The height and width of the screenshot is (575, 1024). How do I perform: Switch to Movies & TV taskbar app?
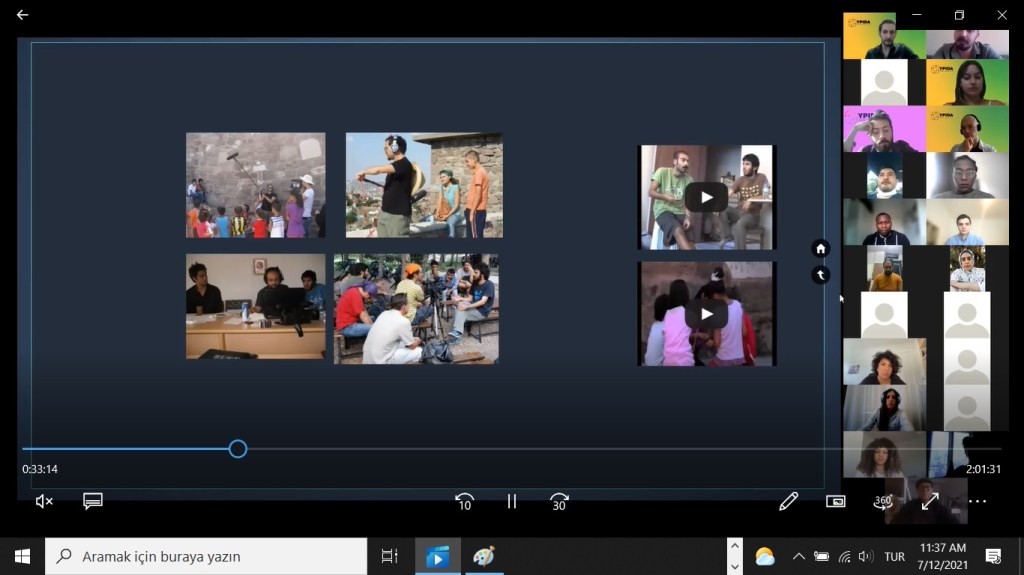437,557
